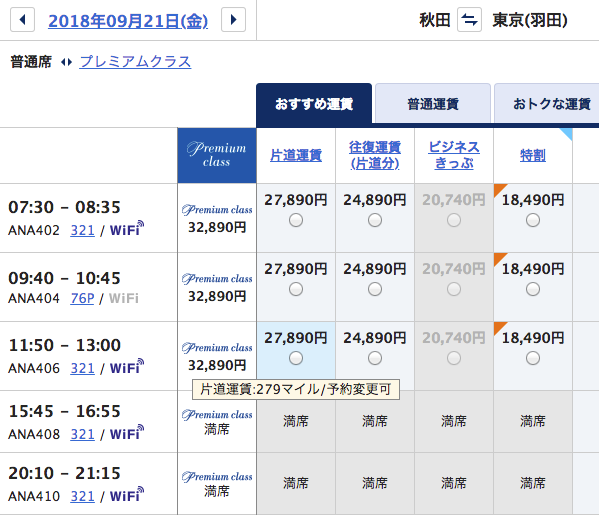Screen dimensions: 599x527
Task: Open ビジネスきっぷ fare details link
Action: [x=454, y=155]
